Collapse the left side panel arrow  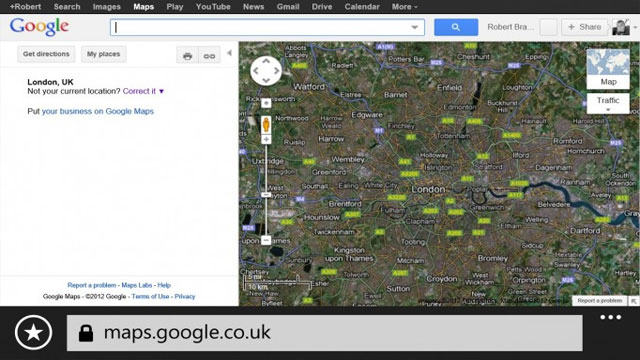coord(229,53)
